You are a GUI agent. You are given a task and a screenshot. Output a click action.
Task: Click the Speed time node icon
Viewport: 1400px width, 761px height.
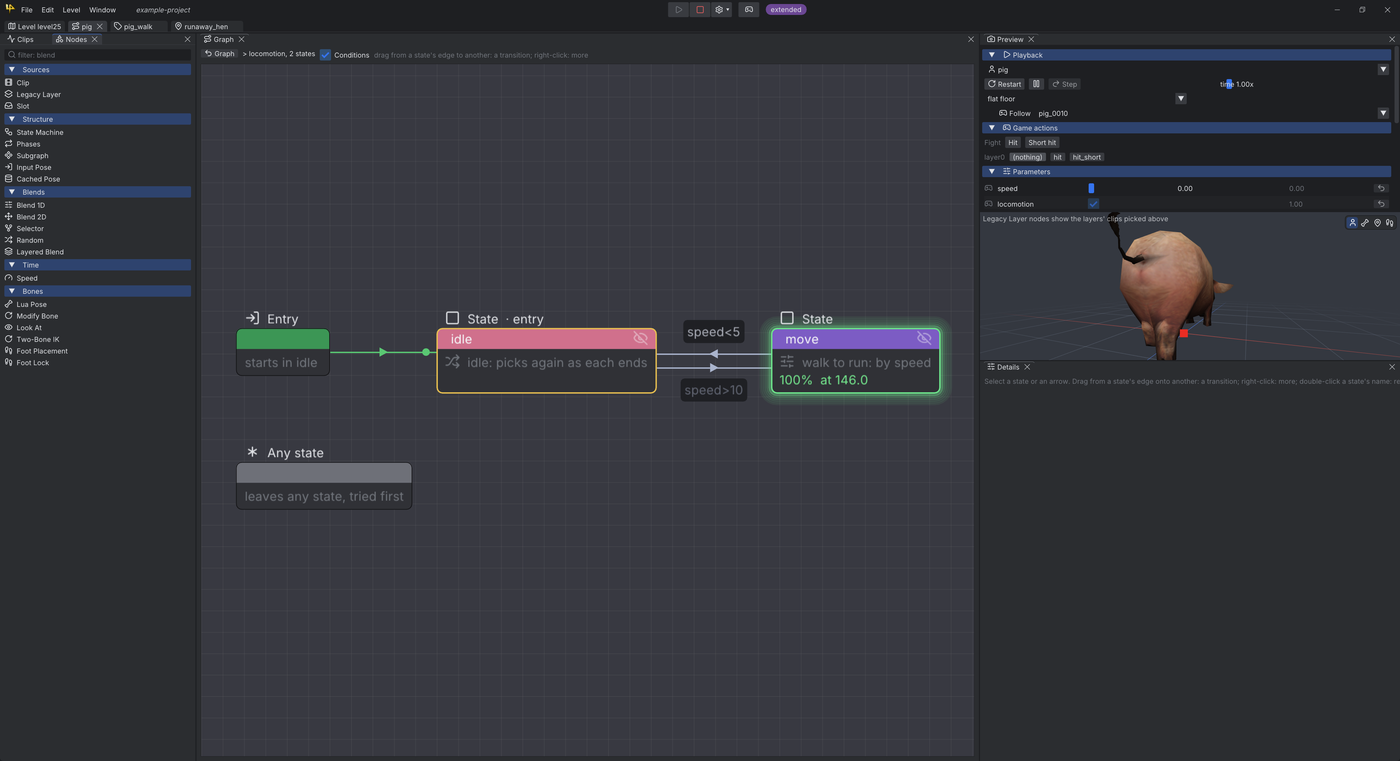point(9,278)
